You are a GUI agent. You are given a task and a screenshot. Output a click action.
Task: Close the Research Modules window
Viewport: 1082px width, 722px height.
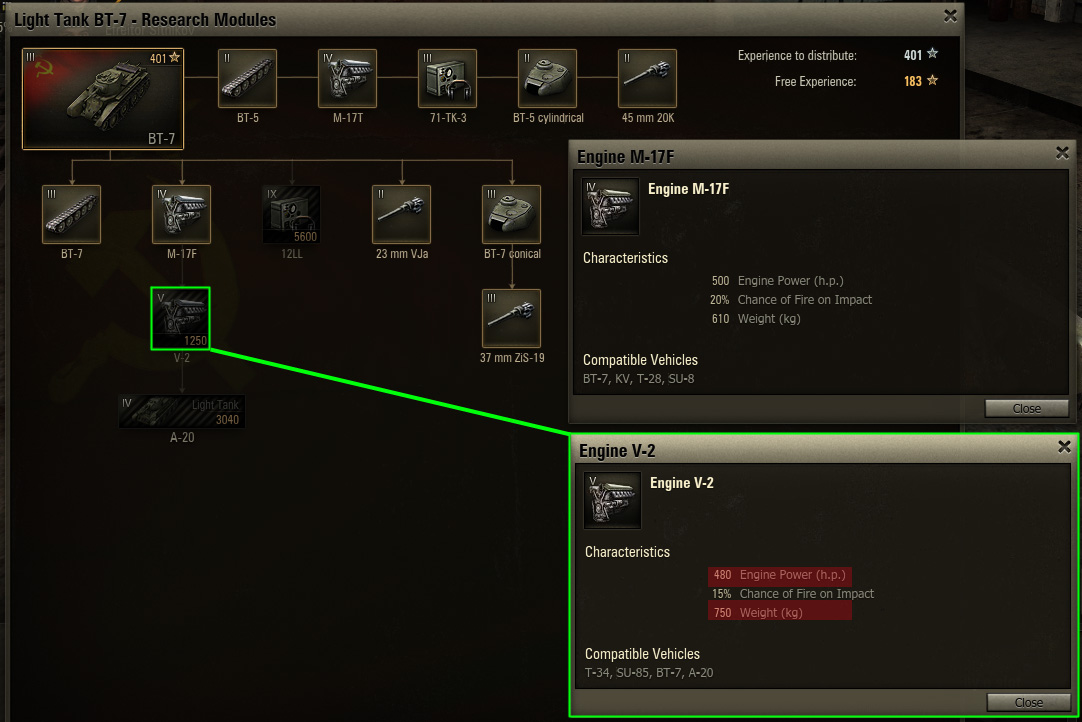click(x=950, y=16)
